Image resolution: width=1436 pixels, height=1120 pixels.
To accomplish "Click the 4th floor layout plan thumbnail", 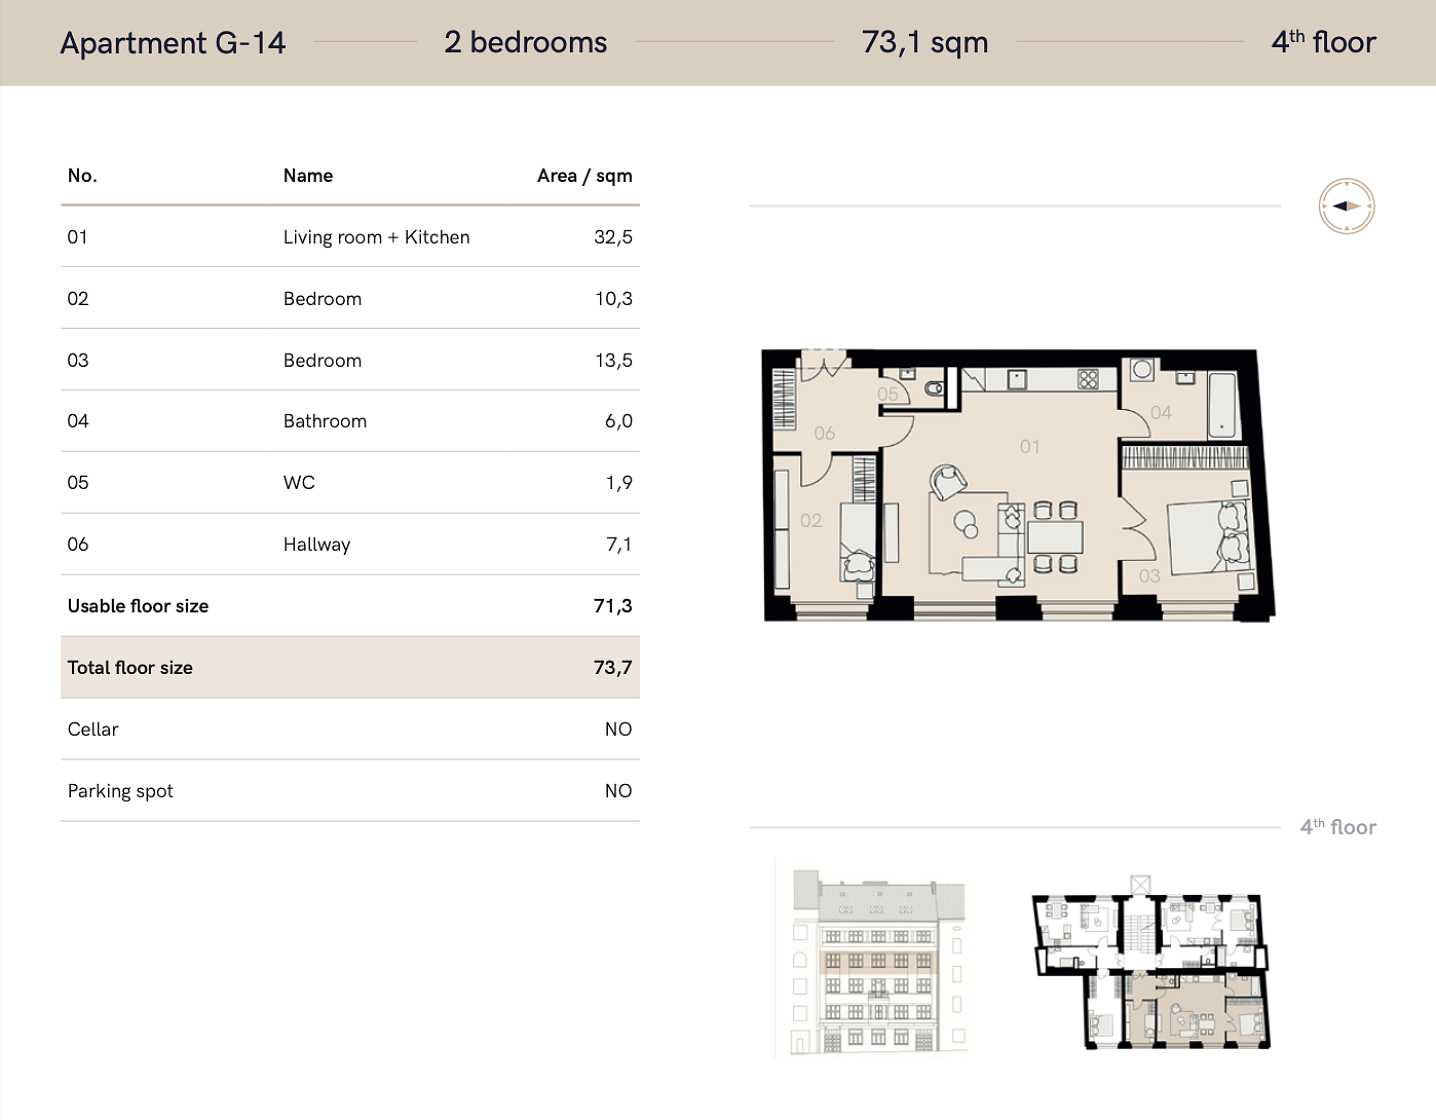I will (x=1151, y=963).
